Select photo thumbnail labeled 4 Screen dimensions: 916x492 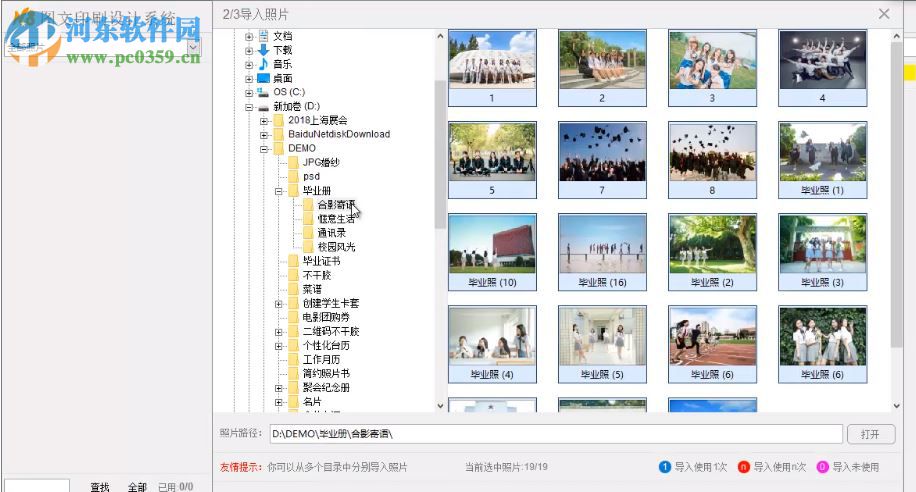[823, 68]
